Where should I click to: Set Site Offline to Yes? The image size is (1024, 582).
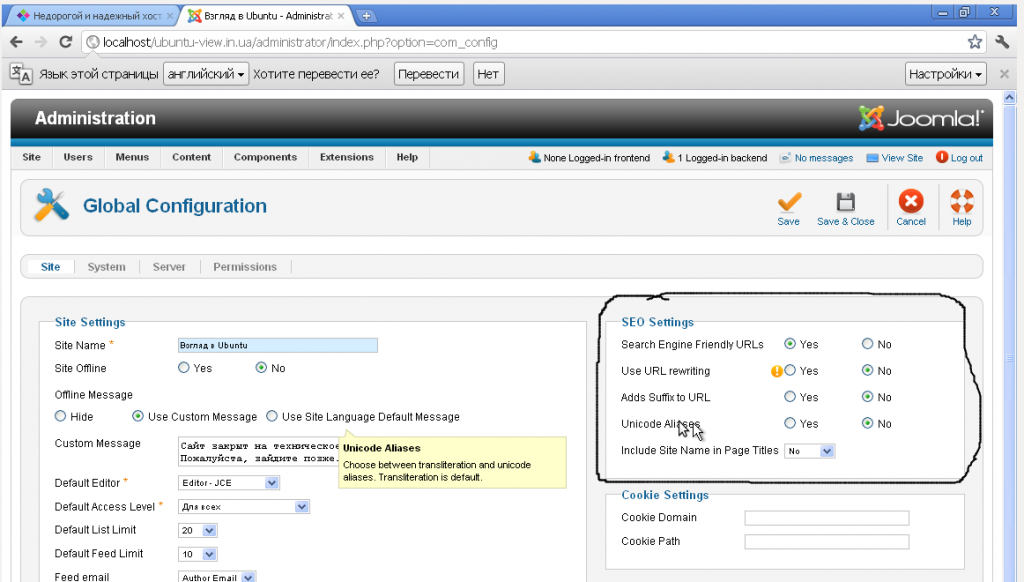tap(184, 368)
